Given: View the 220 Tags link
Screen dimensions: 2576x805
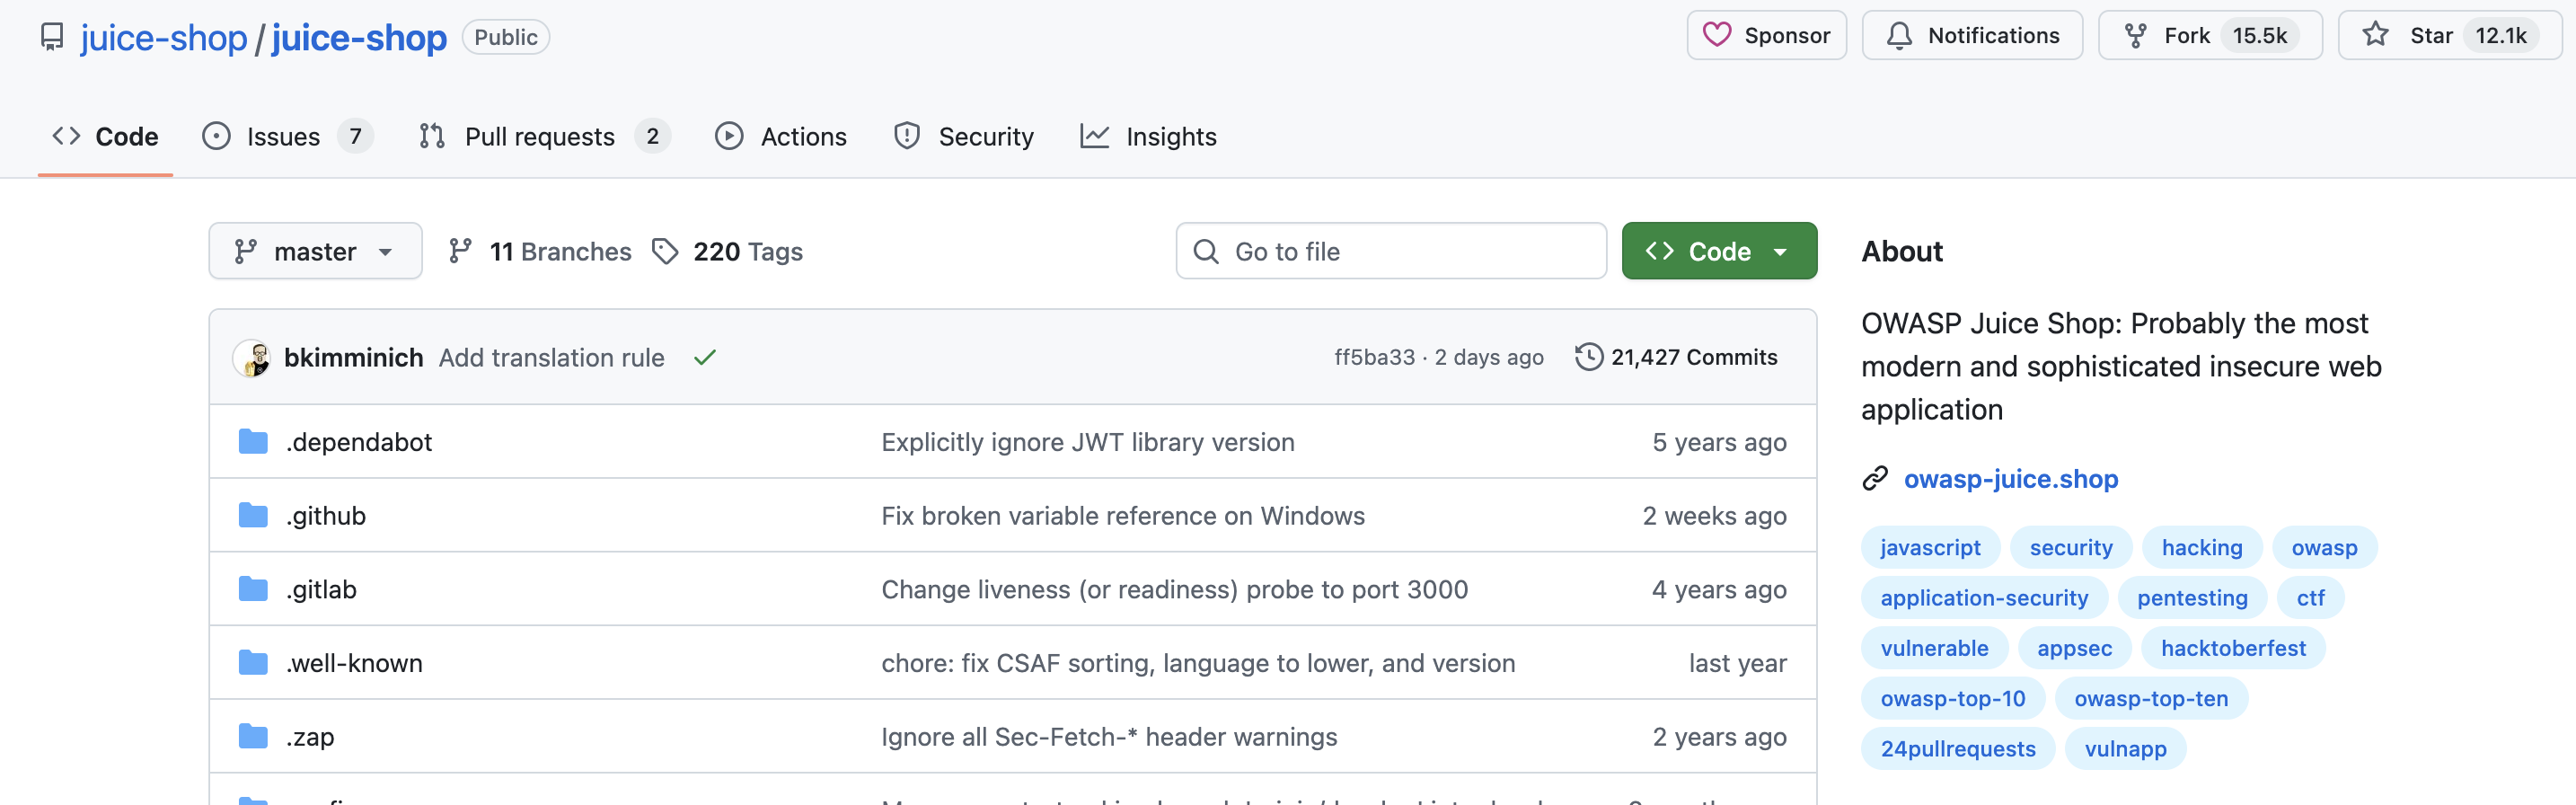Looking at the screenshot, I should click(747, 252).
